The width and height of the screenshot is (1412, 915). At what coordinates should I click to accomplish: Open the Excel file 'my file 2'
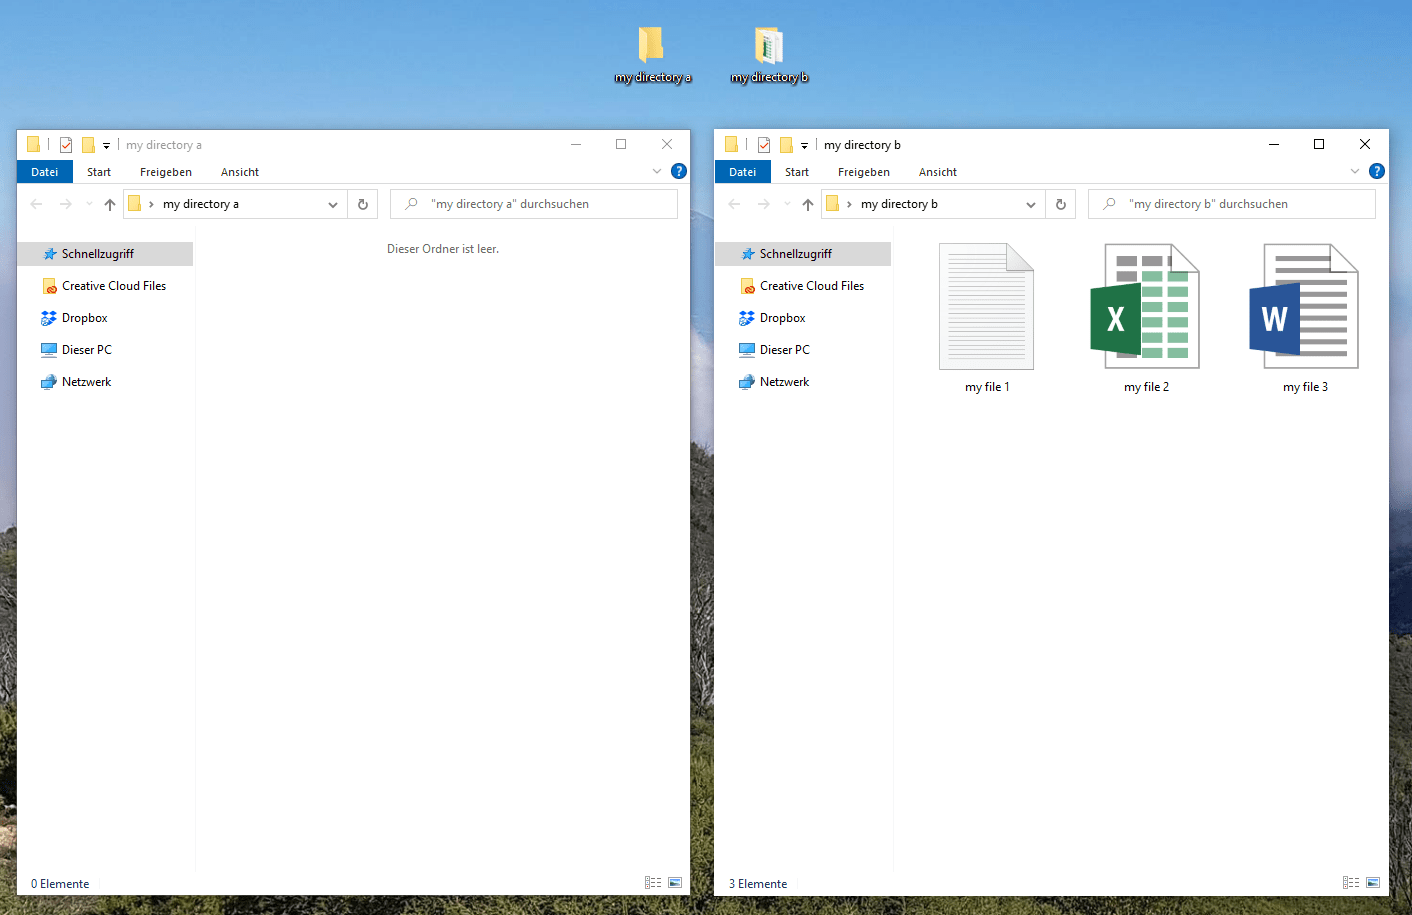tap(1145, 307)
